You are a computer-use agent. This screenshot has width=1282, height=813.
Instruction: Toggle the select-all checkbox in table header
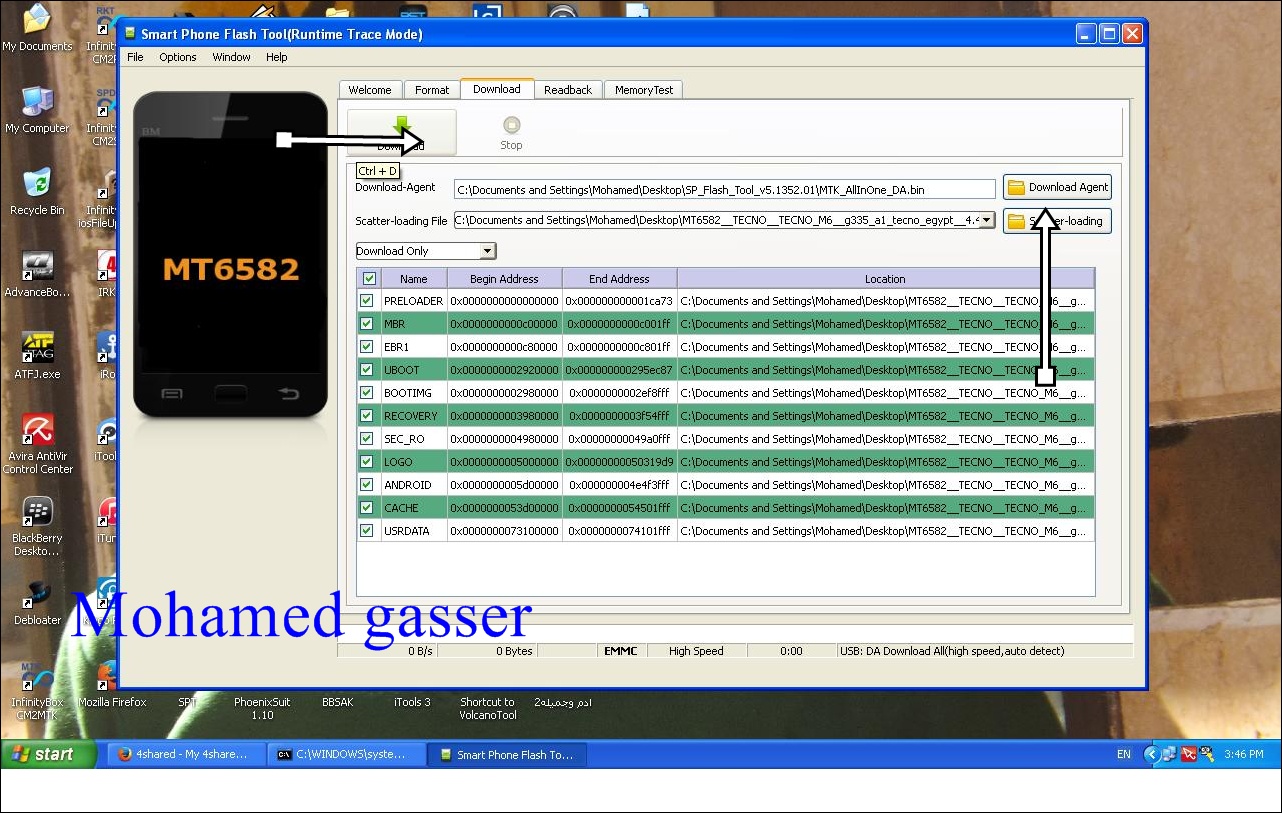pos(369,279)
